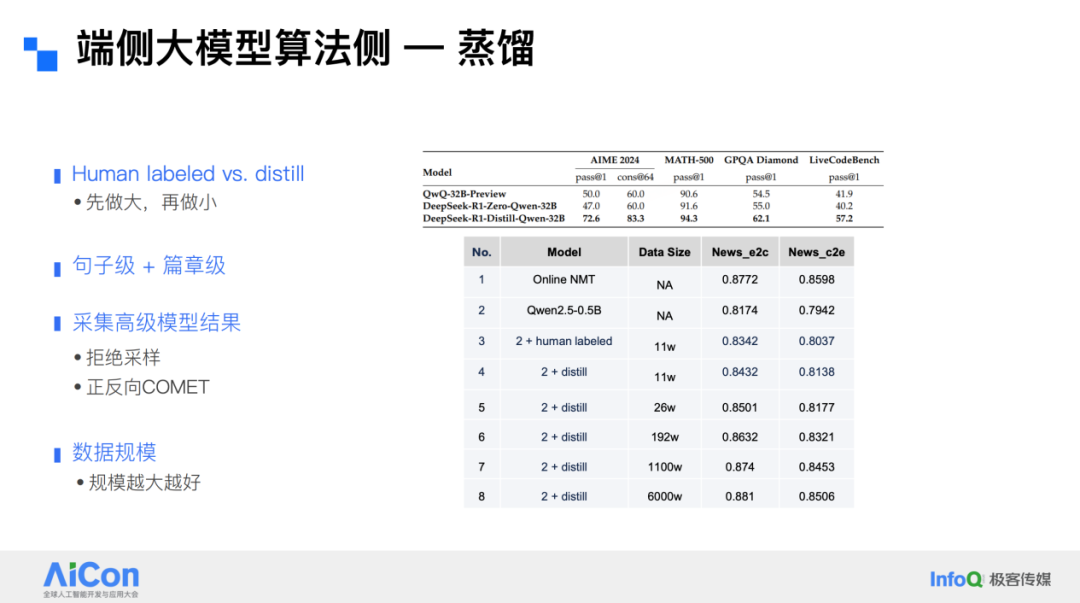Screen dimensions: 1080x603
Task: Click the 192w data size cell
Action: [664, 437]
